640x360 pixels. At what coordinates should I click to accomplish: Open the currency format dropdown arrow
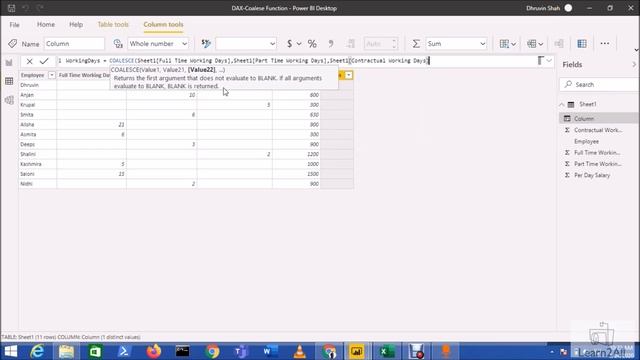(299, 44)
